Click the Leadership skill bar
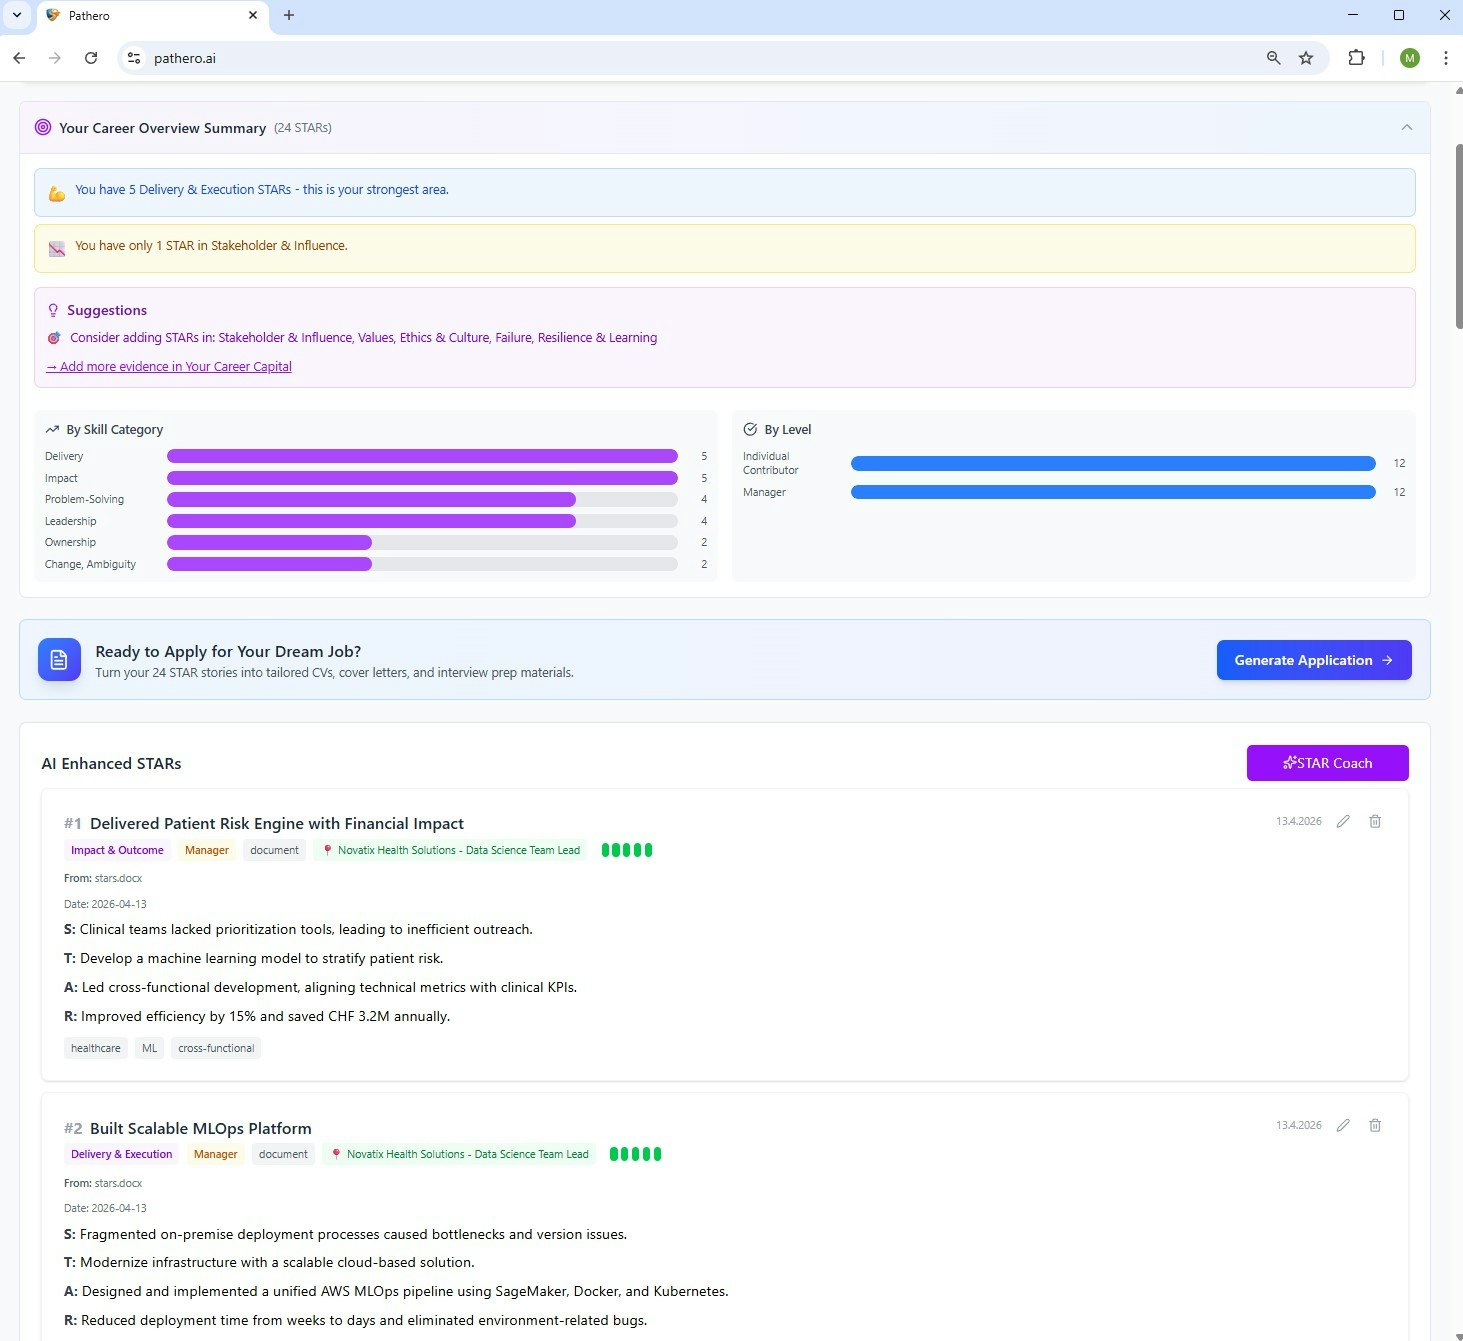 [x=422, y=521]
